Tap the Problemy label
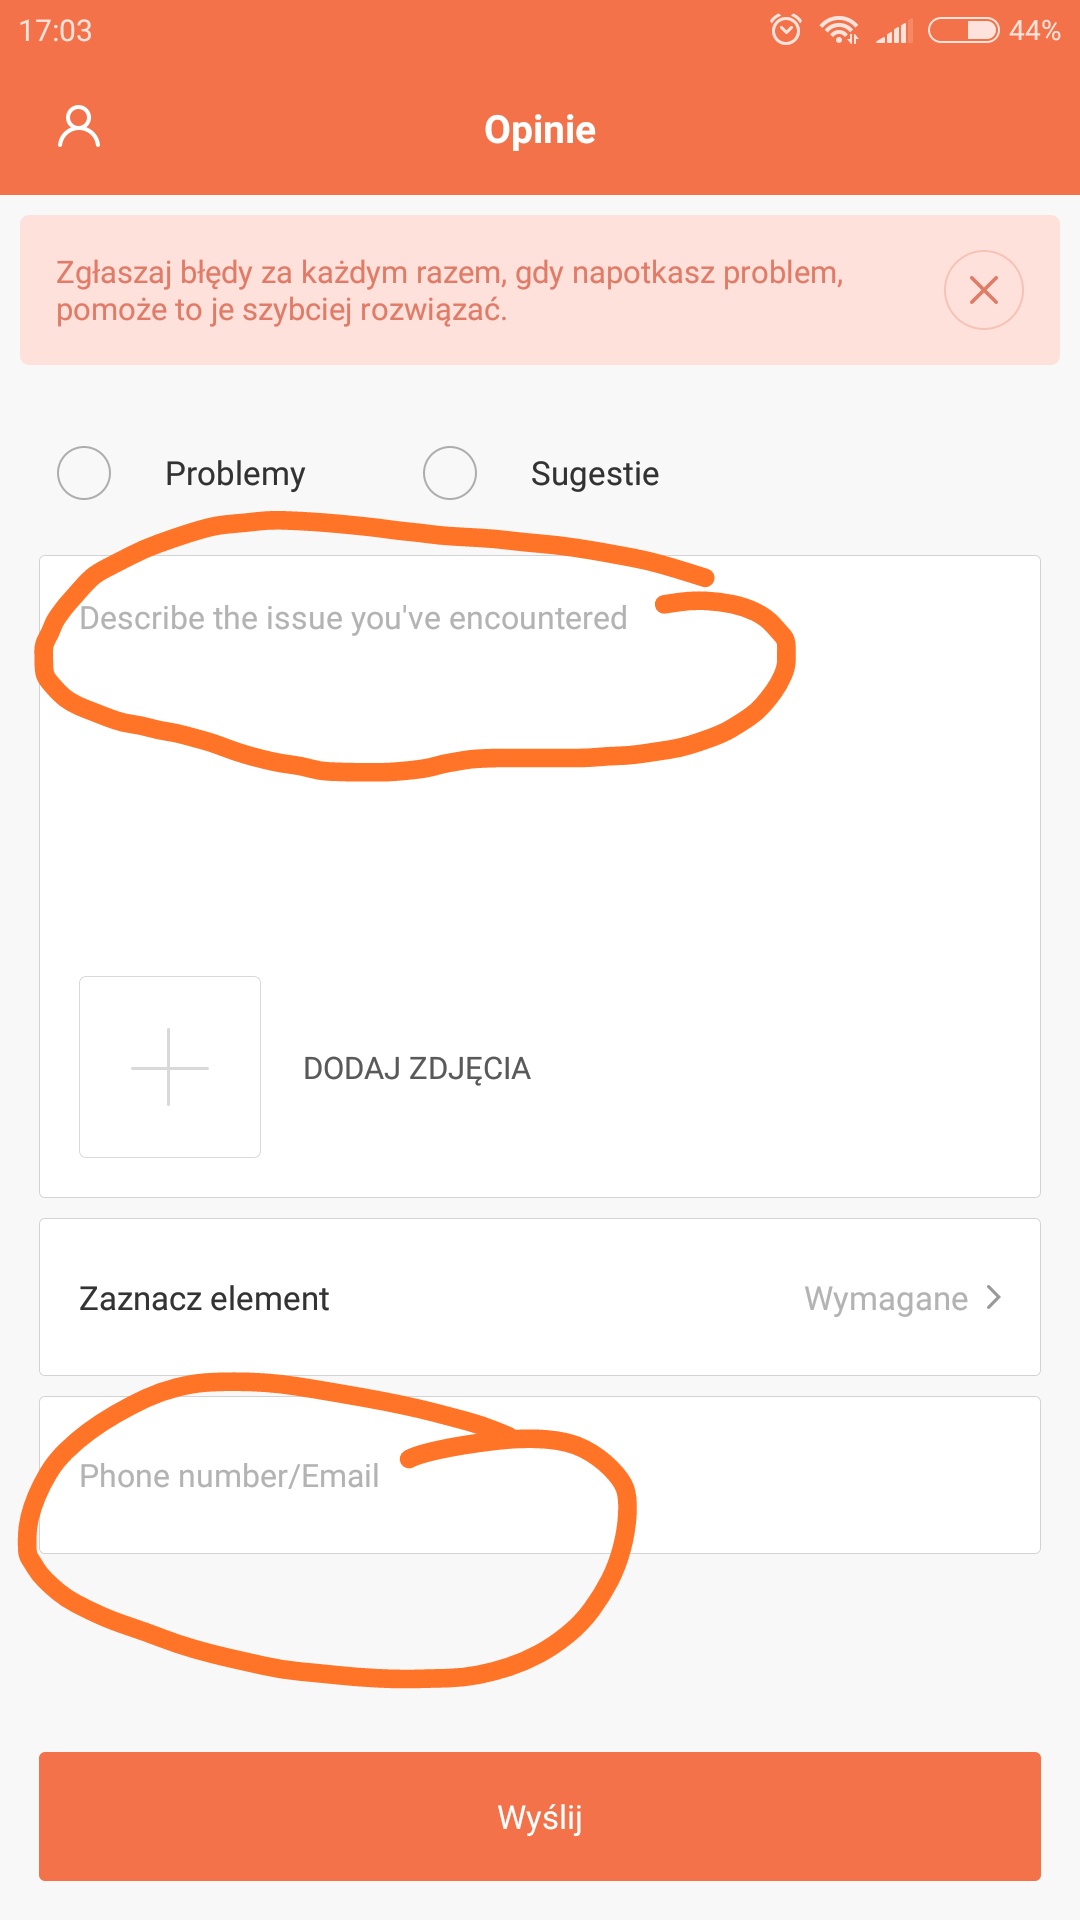The height and width of the screenshot is (1920, 1080). point(235,474)
